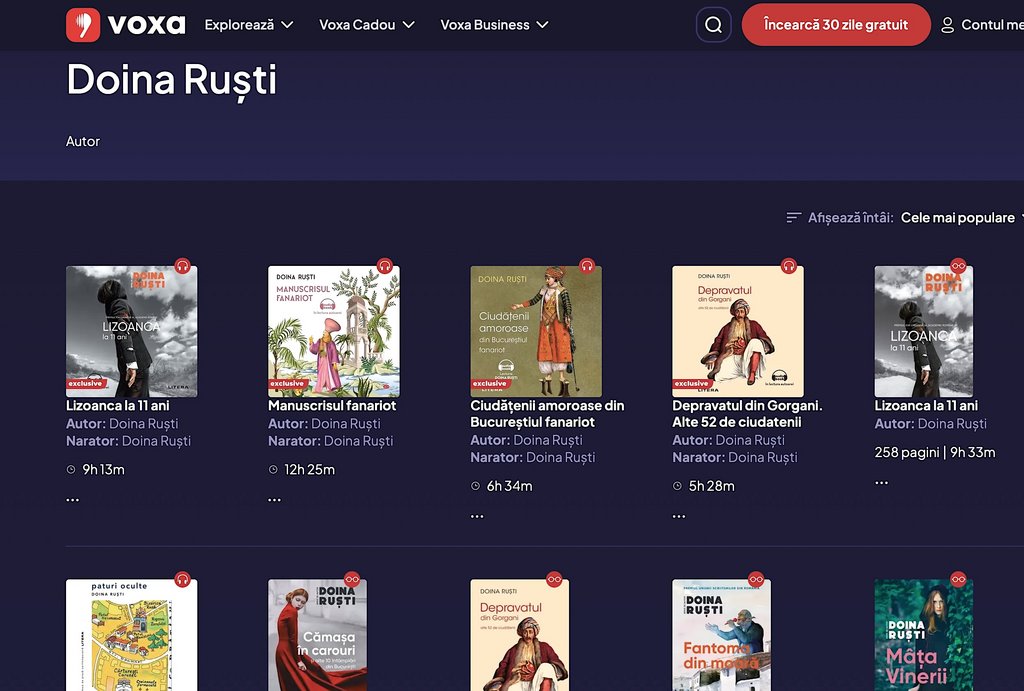Click Încearcă 30 zile gratuit button
The image size is (1024, 691).
836,25
